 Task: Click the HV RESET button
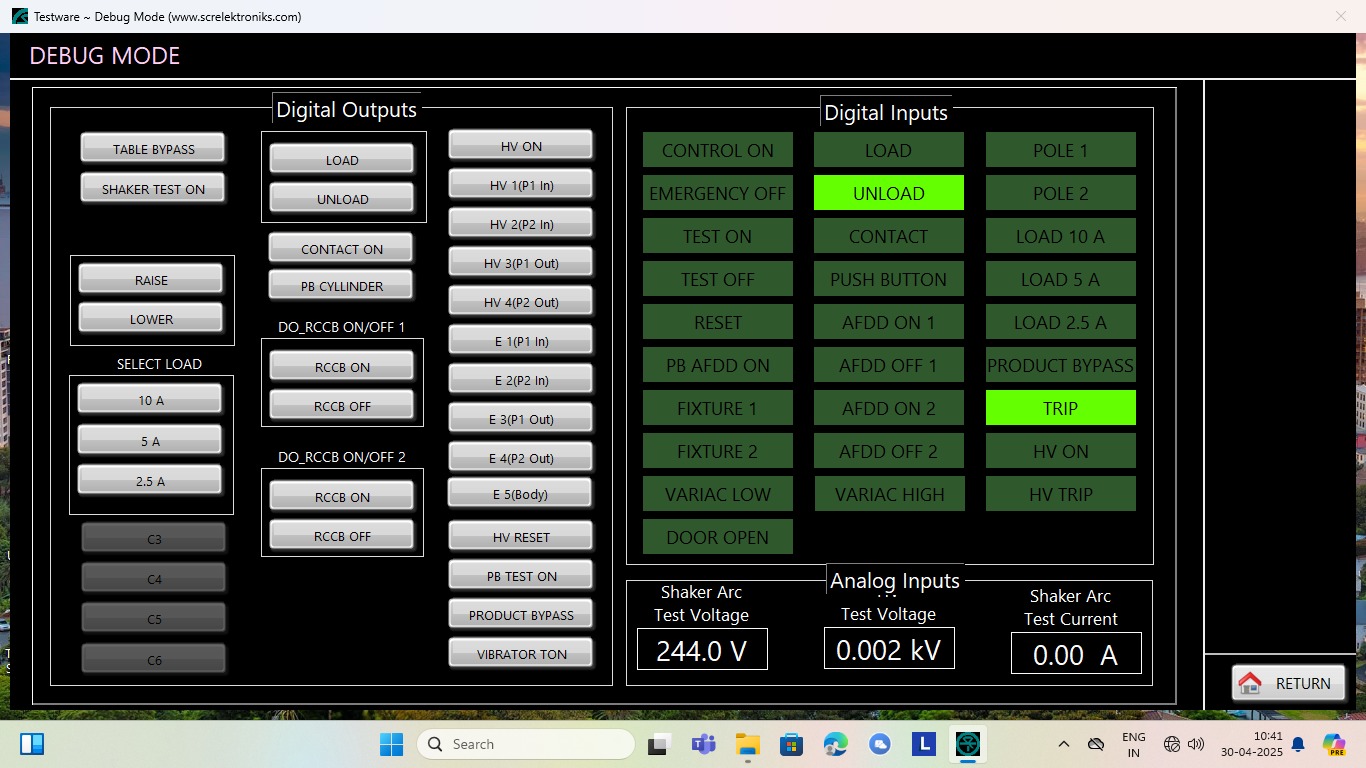tap(521, 537)
